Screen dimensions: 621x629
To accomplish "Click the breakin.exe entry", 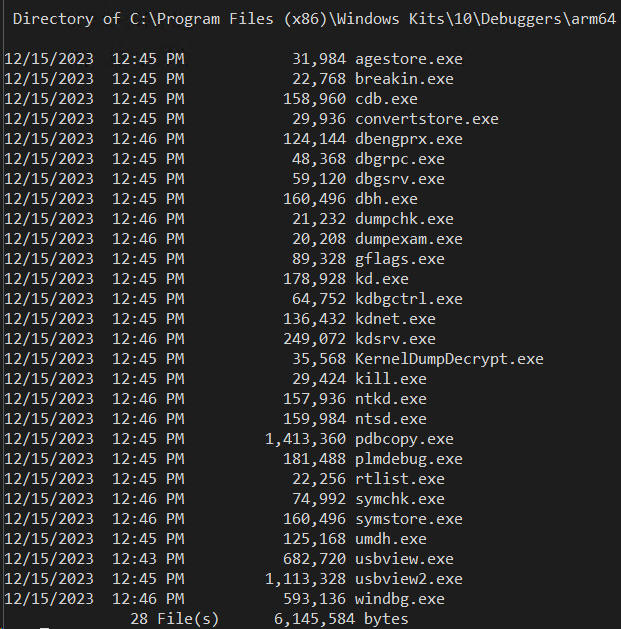I will [x=404, y=79].
